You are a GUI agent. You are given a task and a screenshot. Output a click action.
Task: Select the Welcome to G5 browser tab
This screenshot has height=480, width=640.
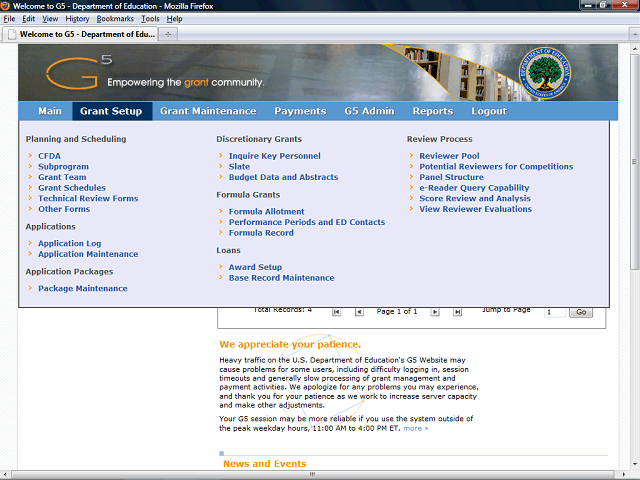81,34
